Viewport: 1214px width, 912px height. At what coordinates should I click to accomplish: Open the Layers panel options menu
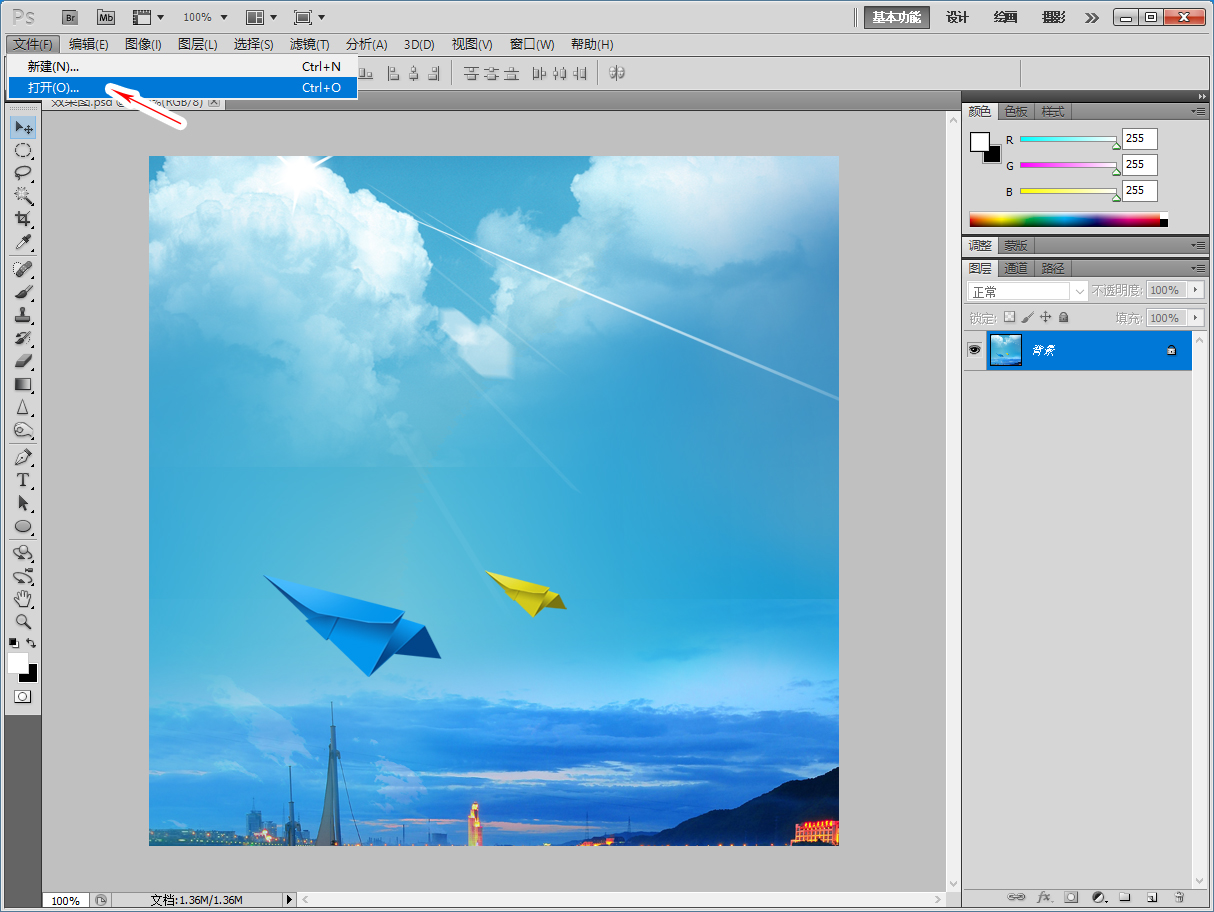pyautogui.click(x=1197, y=268)
